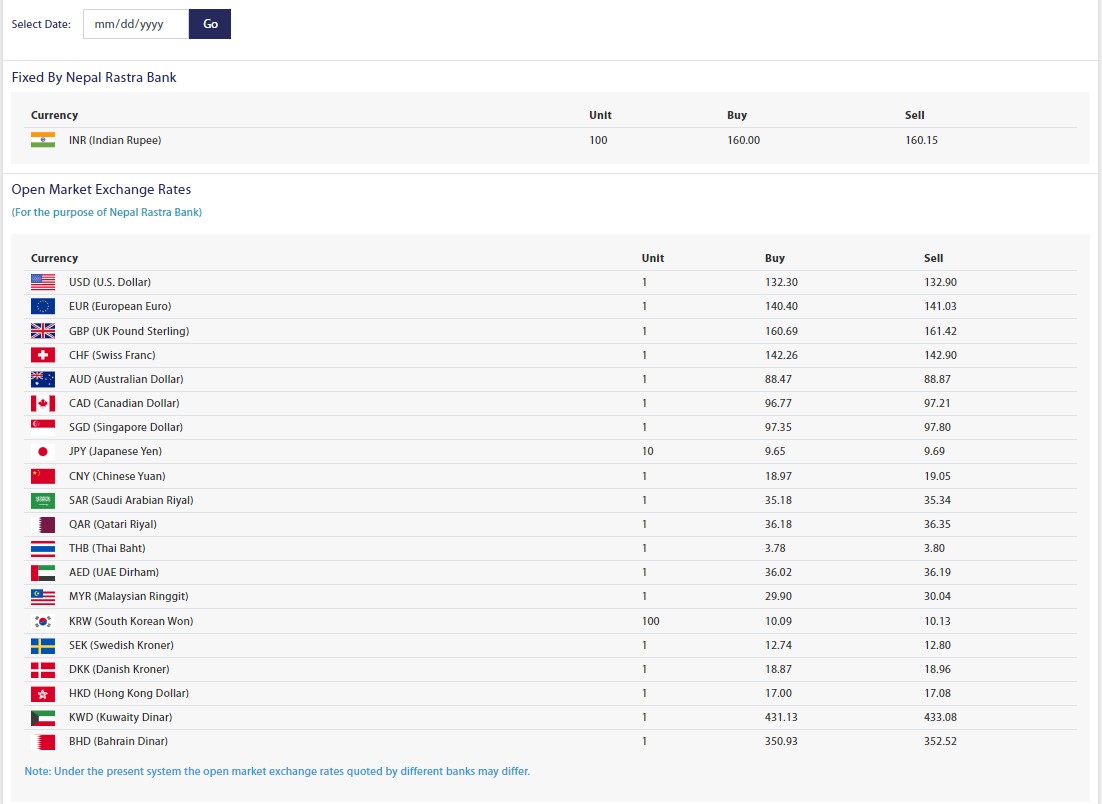The height and width of the screenshot is (804, 1102).
Task: Click 'USD (U.S. Dollar)' currency name
Action: [110, 282]
